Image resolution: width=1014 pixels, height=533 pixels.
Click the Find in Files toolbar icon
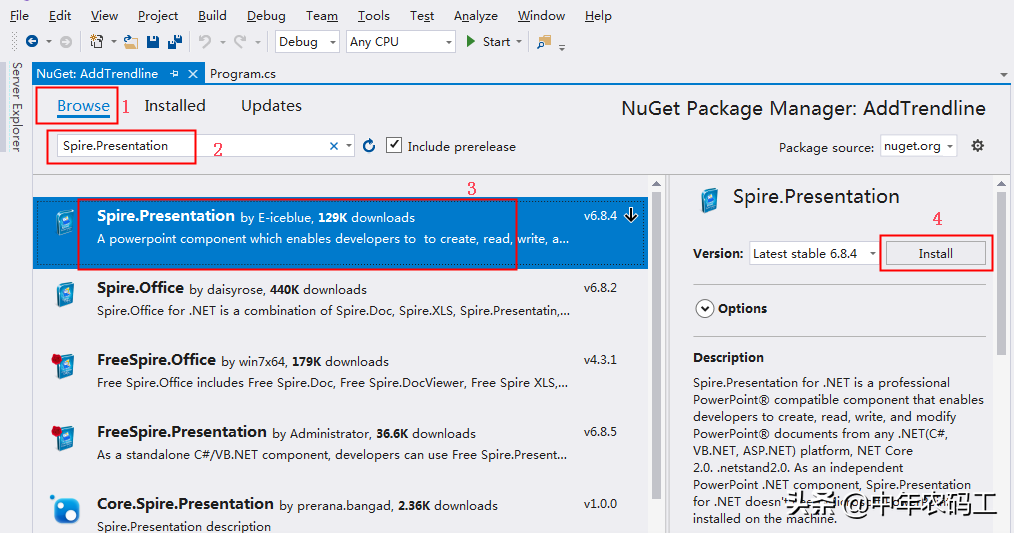[x=545, y=42]
